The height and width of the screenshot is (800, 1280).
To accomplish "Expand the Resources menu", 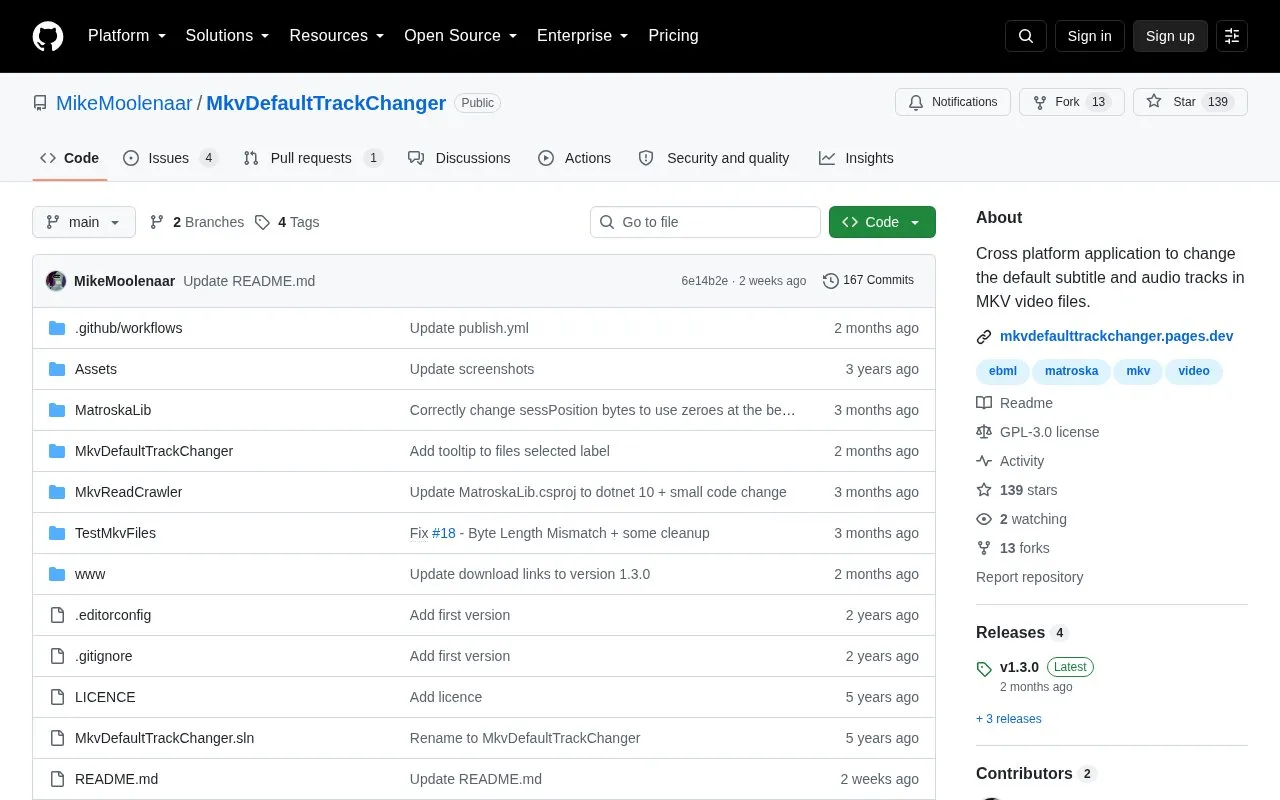I will (x=337, y=36).
